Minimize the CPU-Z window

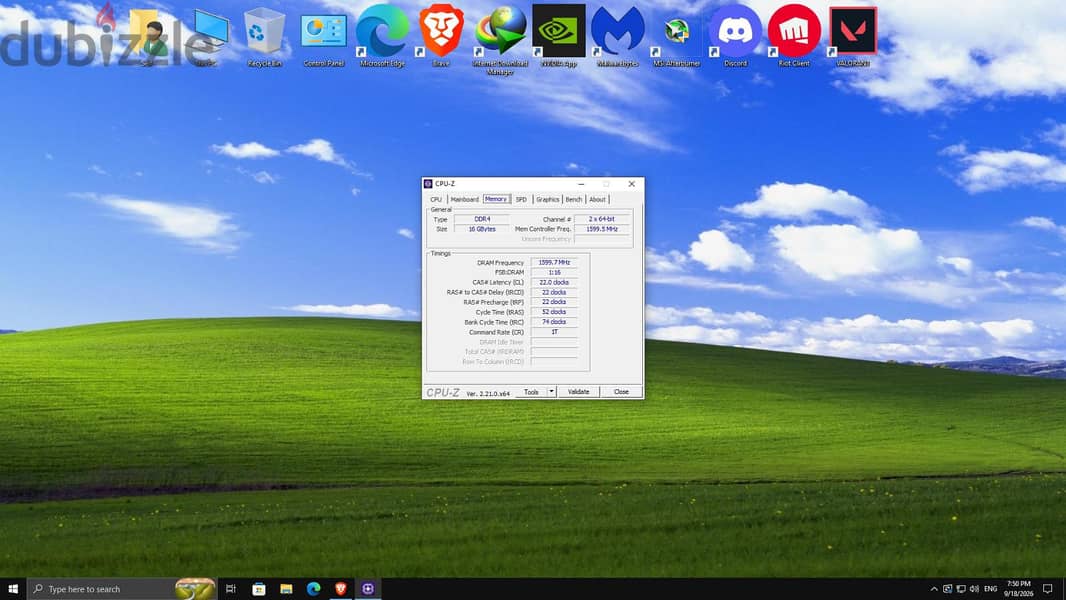point(581,183)
